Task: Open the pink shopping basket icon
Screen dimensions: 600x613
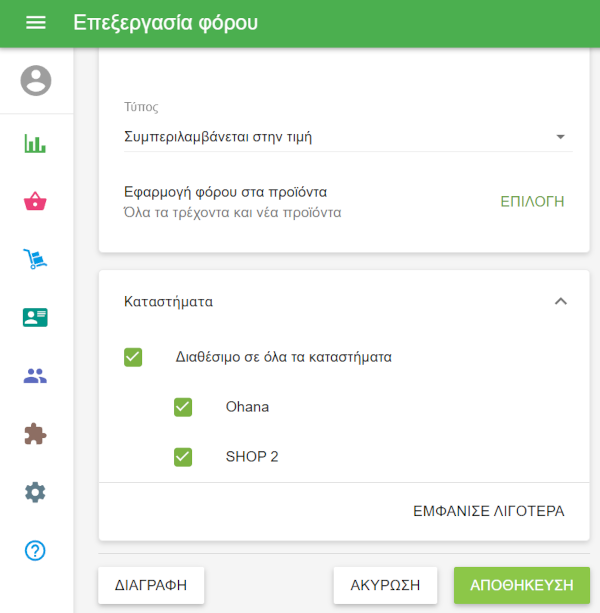Action: [x=36, y=202]
